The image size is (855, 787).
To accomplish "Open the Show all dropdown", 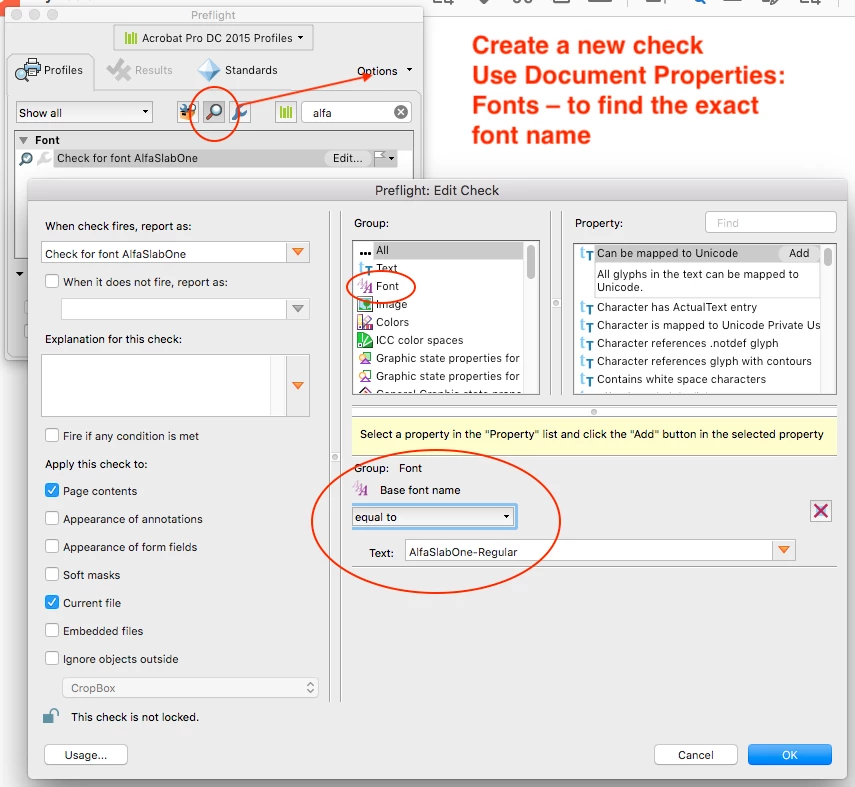I will click(x=85, y=112).
